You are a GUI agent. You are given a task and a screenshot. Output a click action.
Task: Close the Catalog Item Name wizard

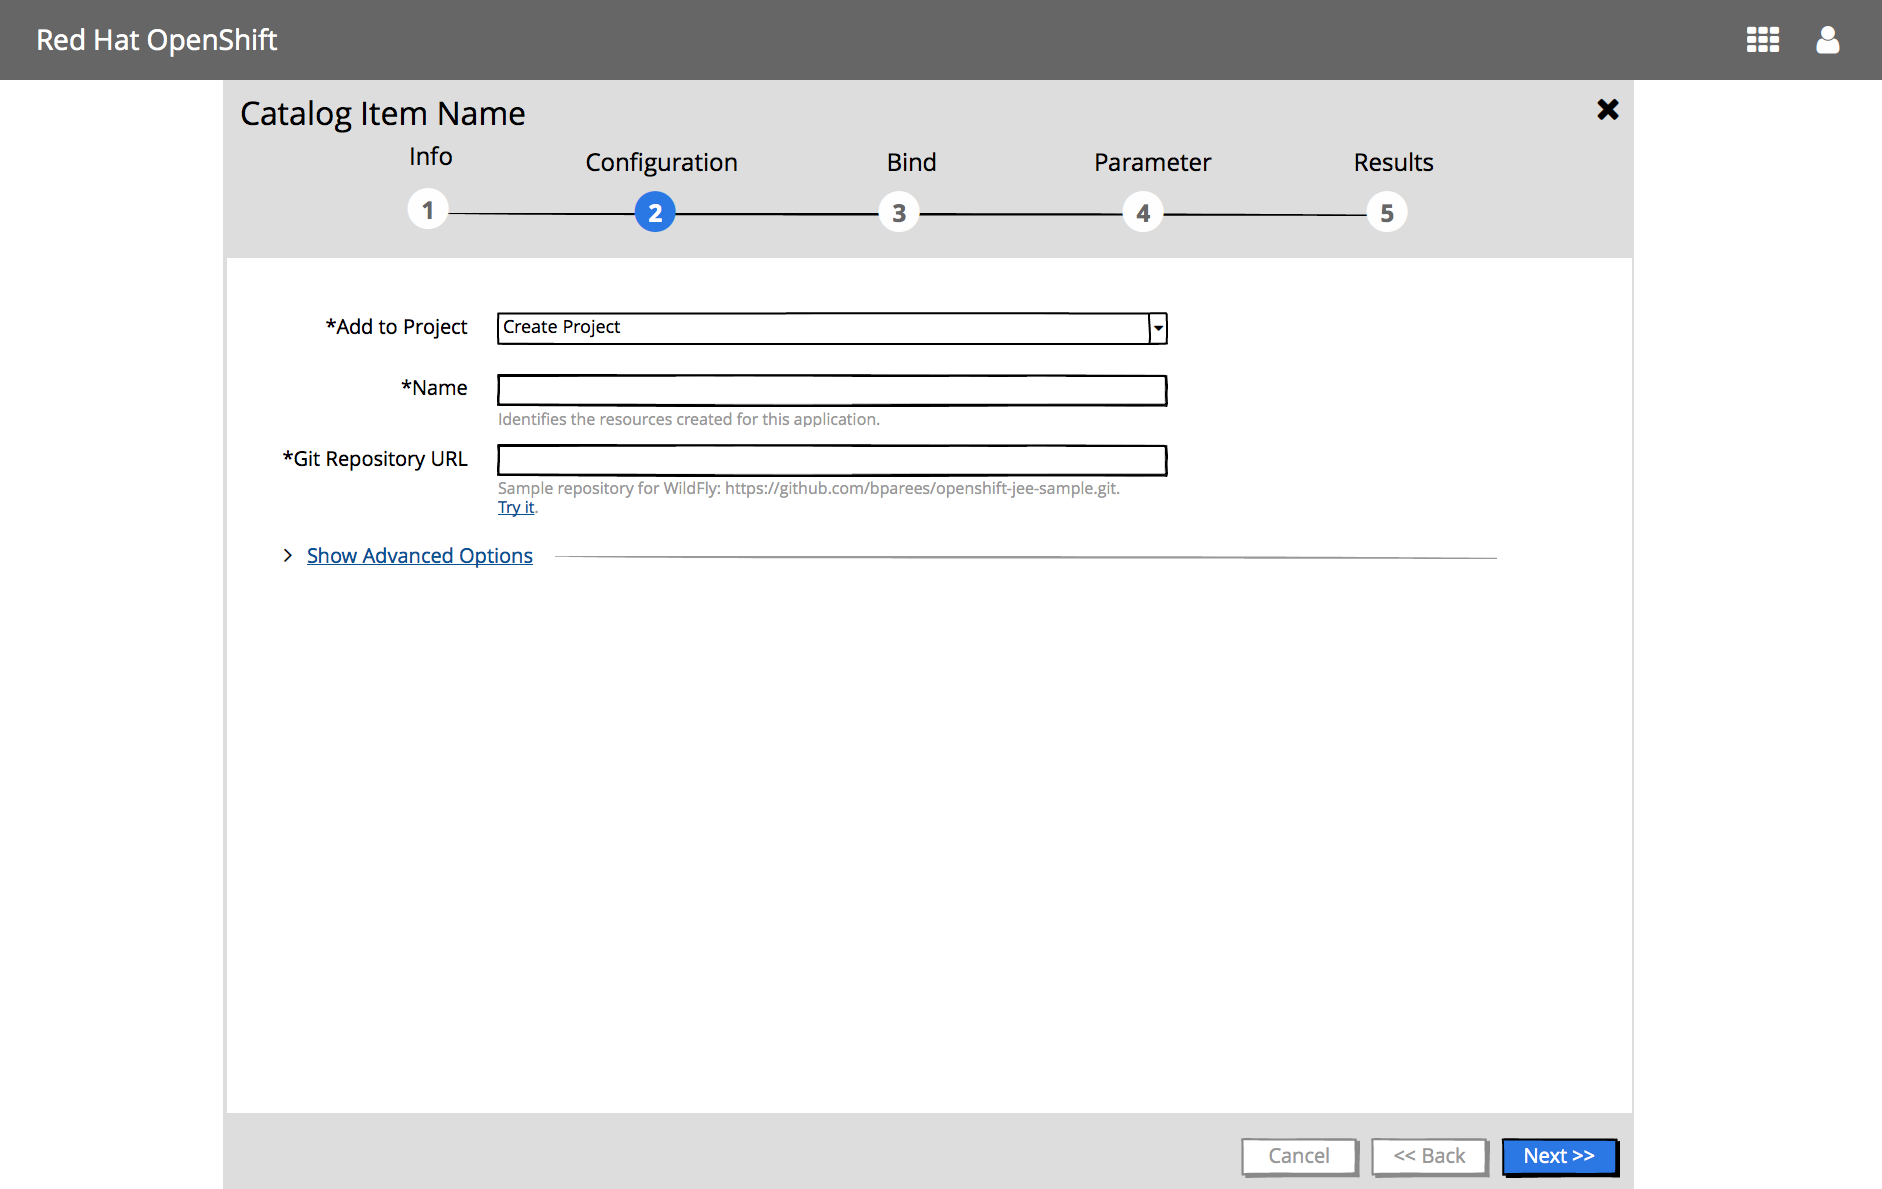[1607, 110]
